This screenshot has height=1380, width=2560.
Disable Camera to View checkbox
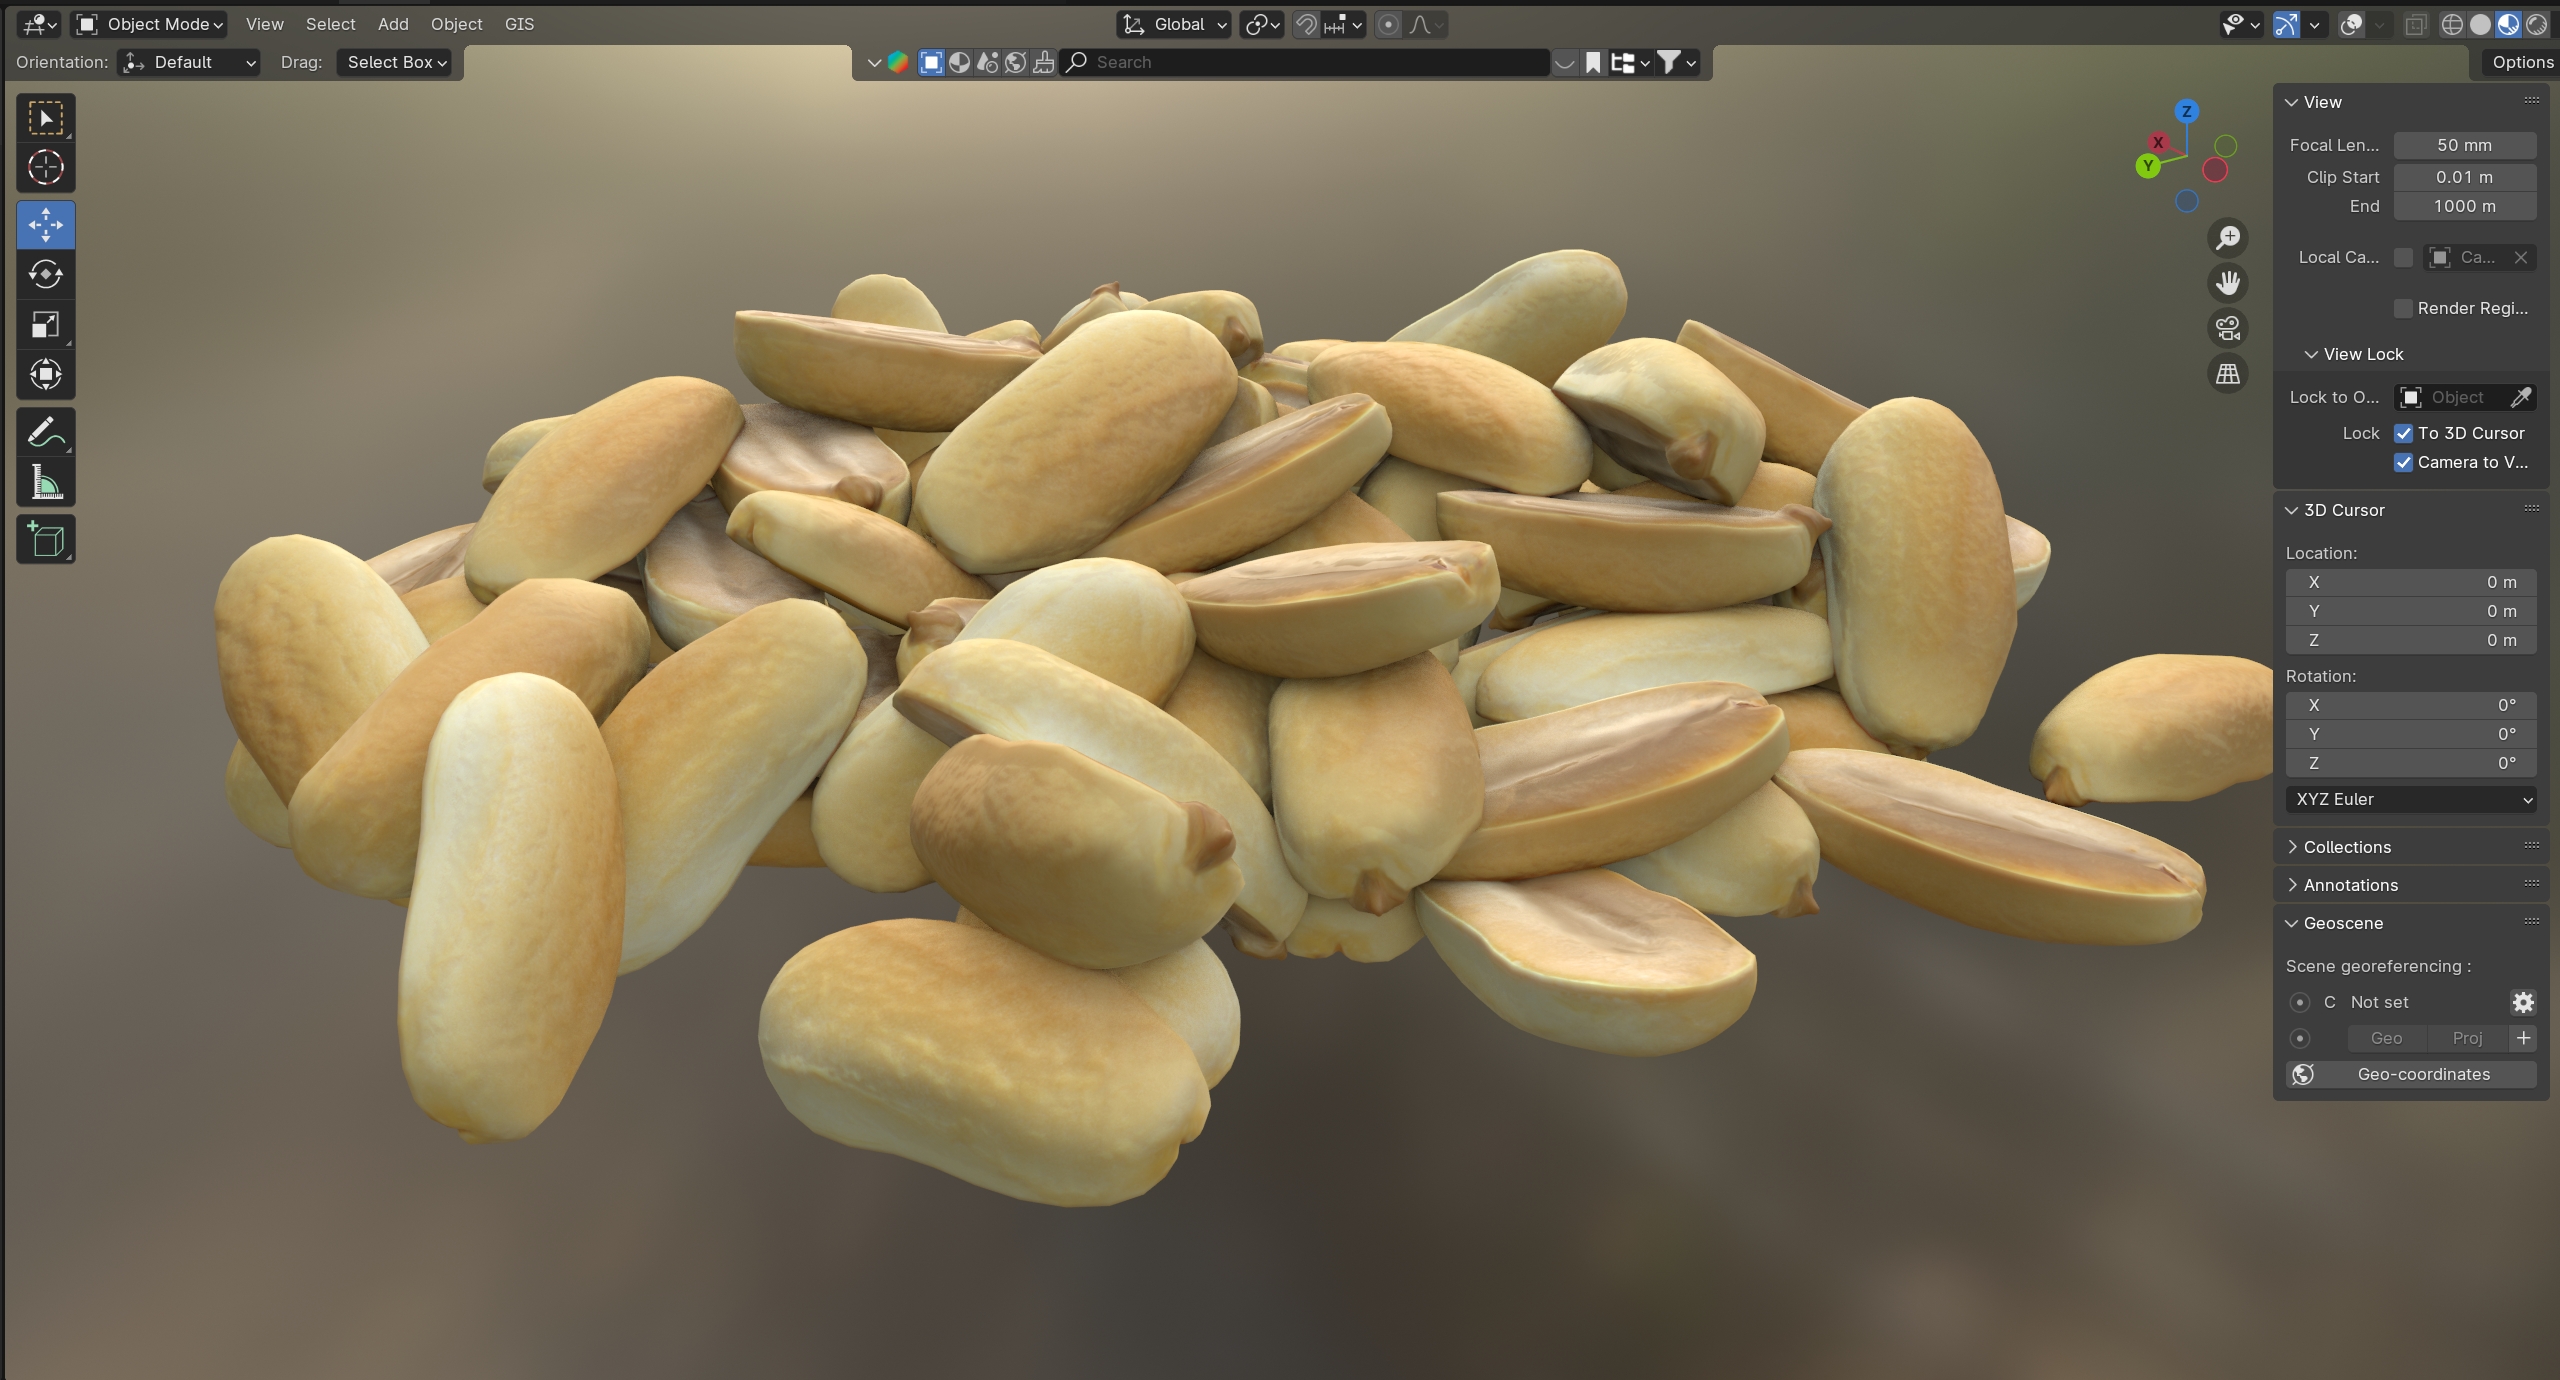(x=2403, y=462)
